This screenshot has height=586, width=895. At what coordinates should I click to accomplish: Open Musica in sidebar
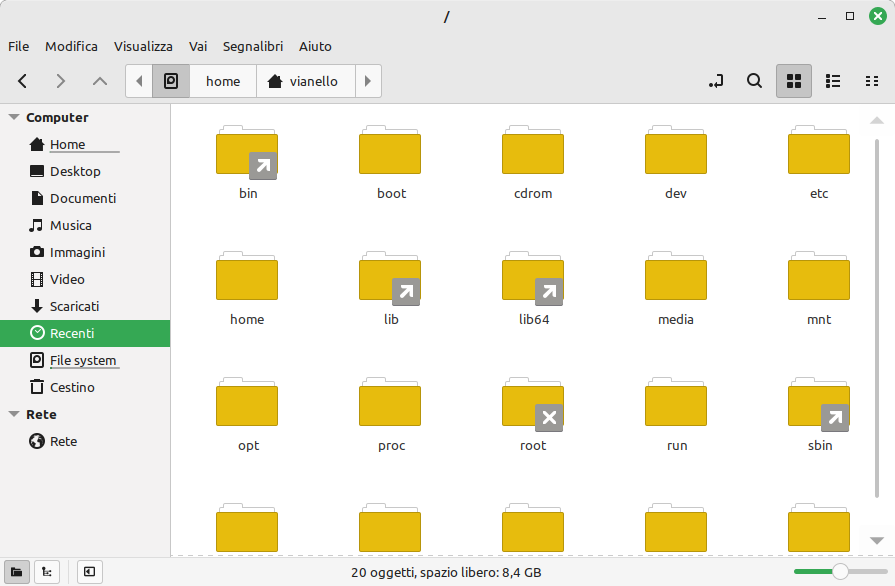pos(85,225)
